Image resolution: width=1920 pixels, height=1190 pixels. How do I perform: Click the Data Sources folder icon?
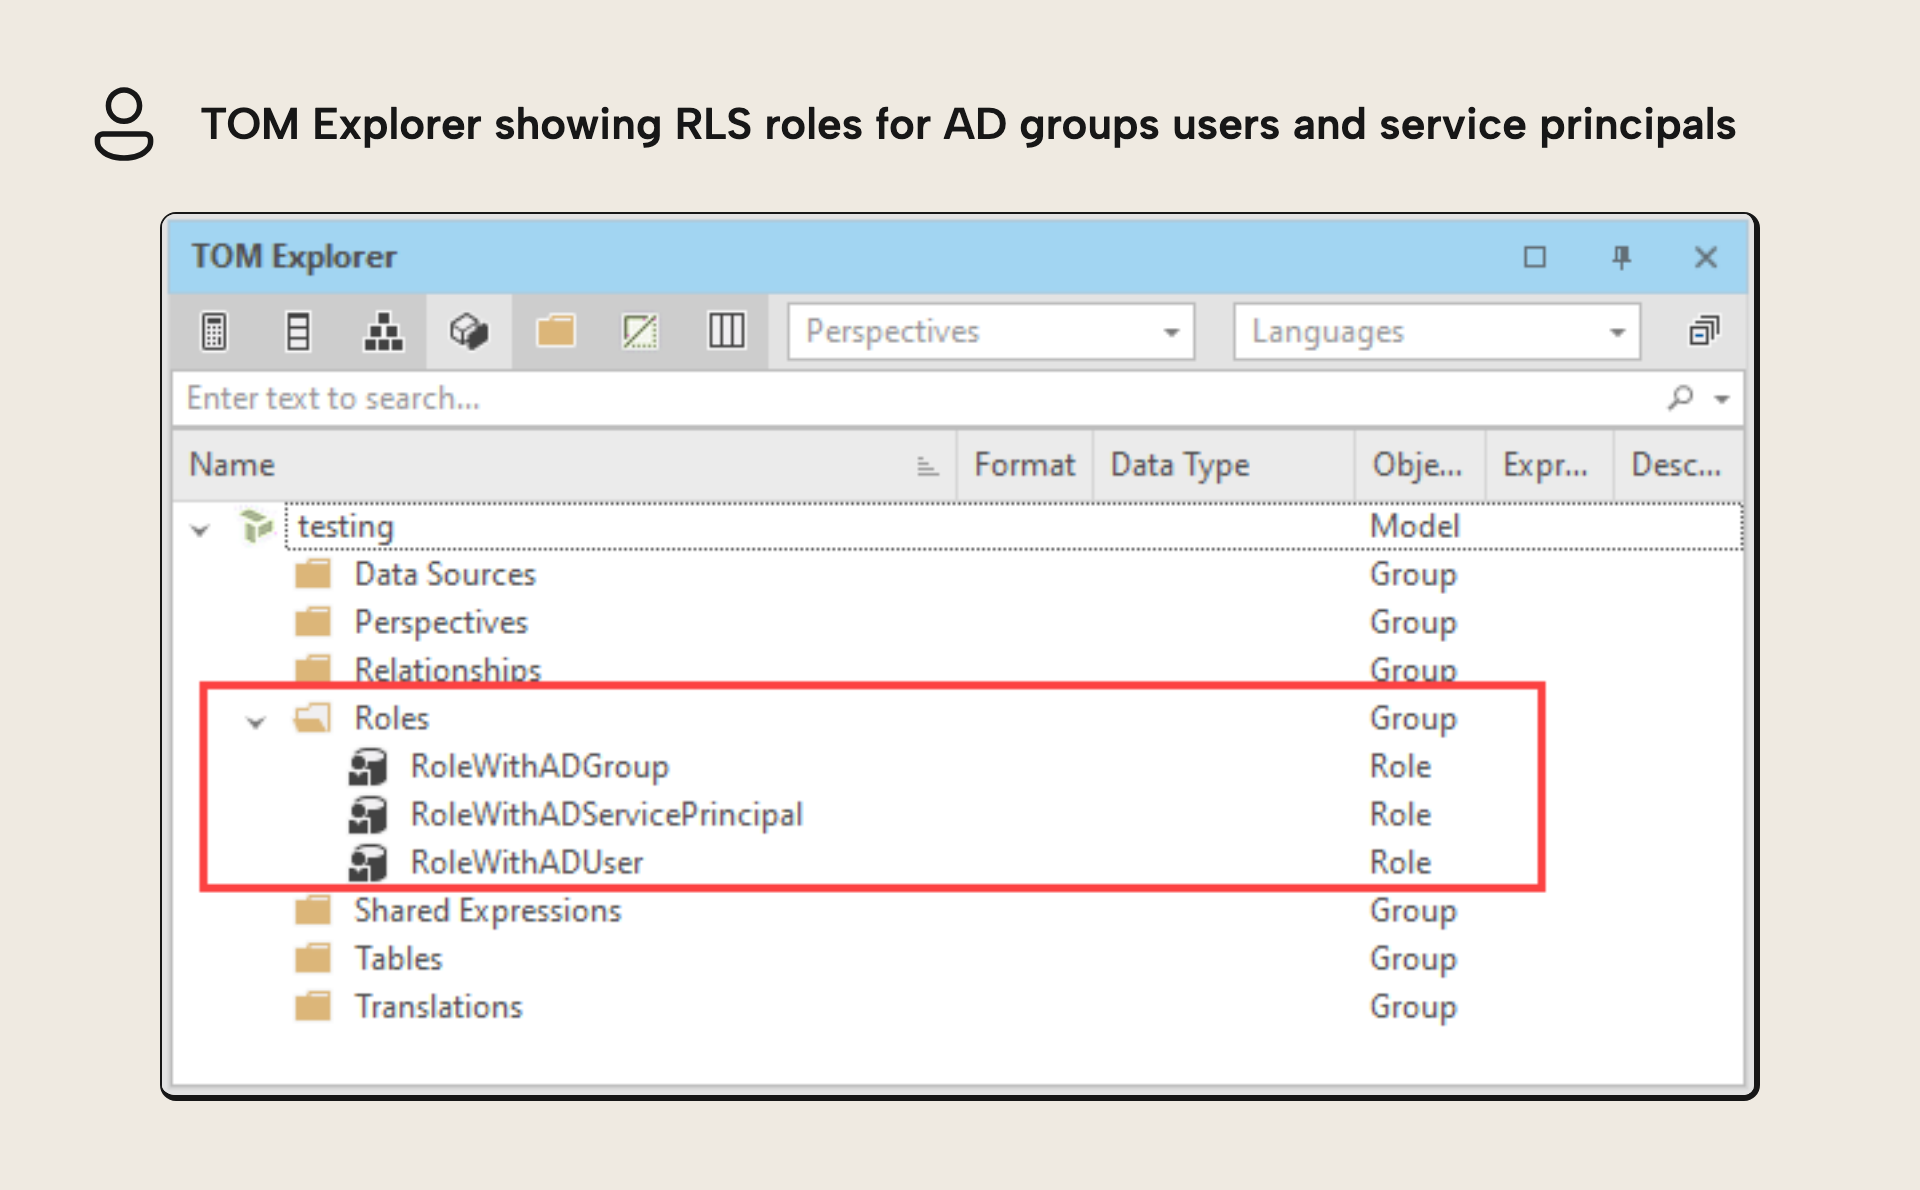313,574
